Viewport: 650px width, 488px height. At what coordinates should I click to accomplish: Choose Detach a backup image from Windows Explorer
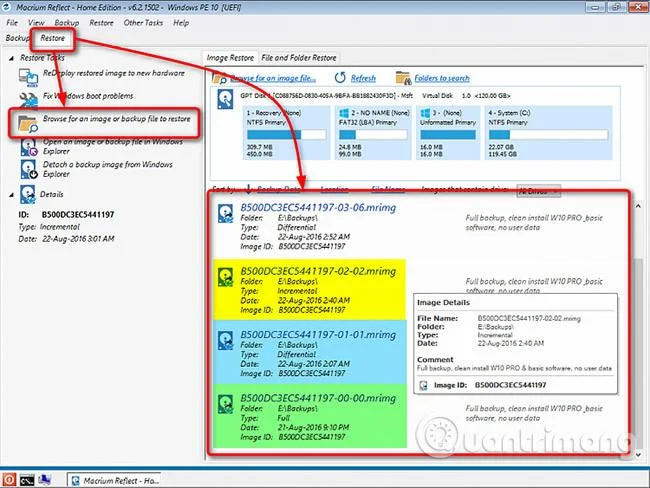(x=108, y=169)
